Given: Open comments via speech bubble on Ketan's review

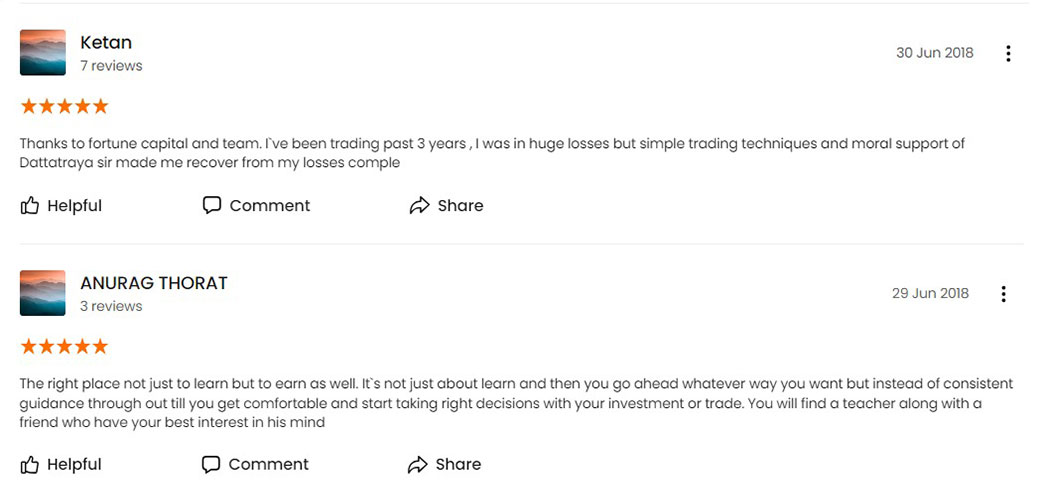Looking at the screenshot, I should coord(211,206).
